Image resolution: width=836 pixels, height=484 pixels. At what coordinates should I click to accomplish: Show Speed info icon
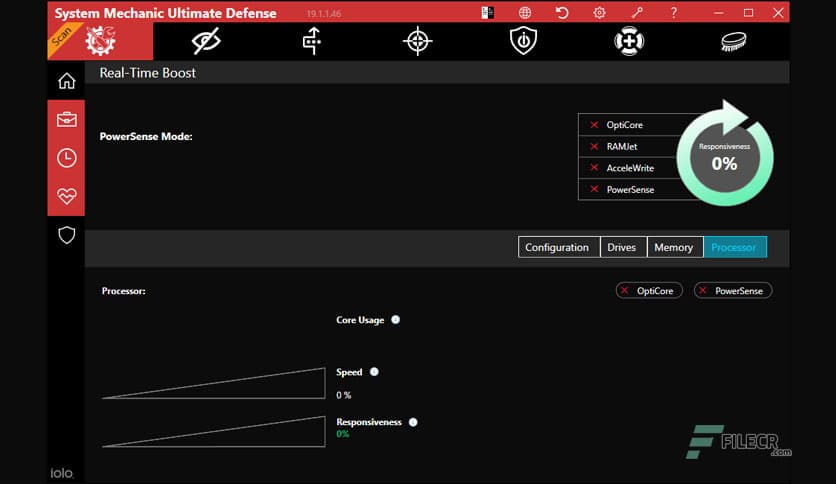[374, 372]
